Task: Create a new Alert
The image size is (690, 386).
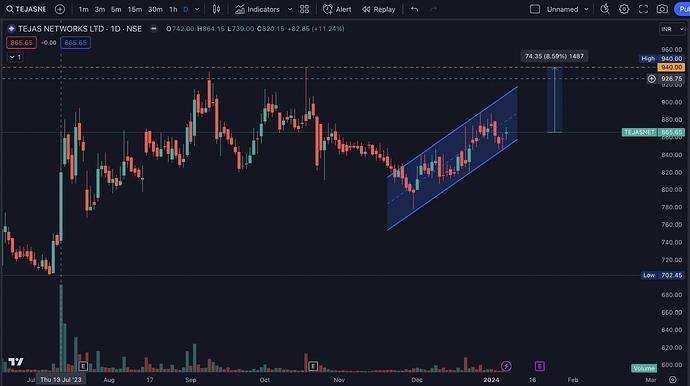Action: coord(337,9)
